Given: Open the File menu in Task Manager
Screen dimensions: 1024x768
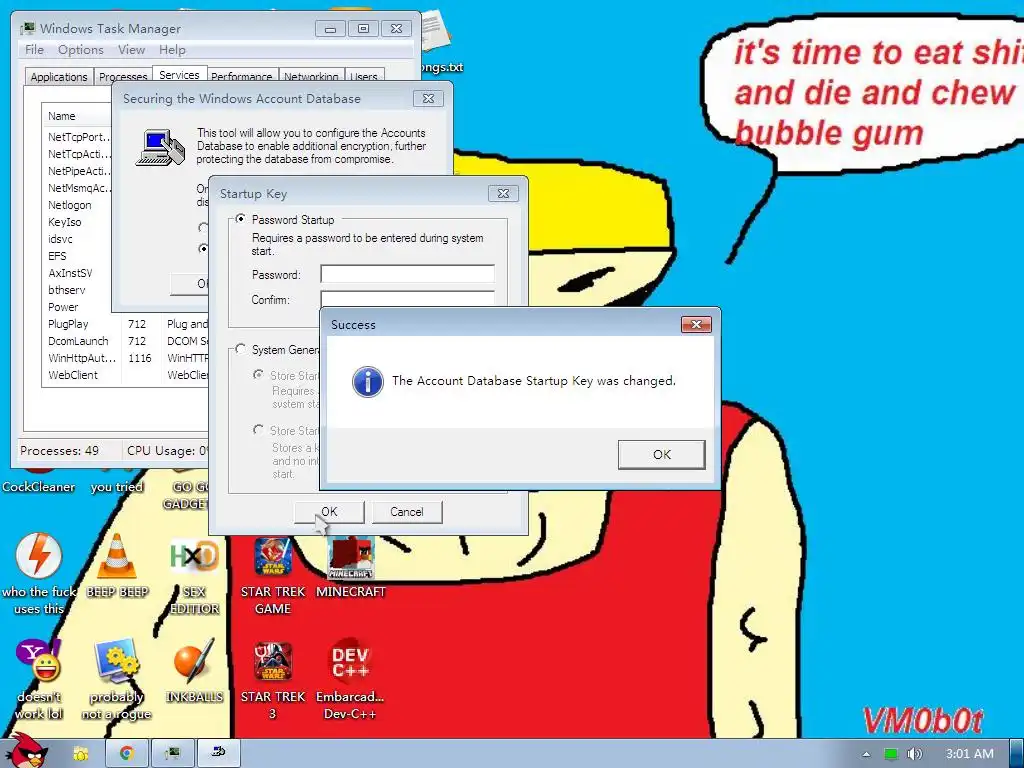Looking at the screenshot, I should click(x=34, y=50).
